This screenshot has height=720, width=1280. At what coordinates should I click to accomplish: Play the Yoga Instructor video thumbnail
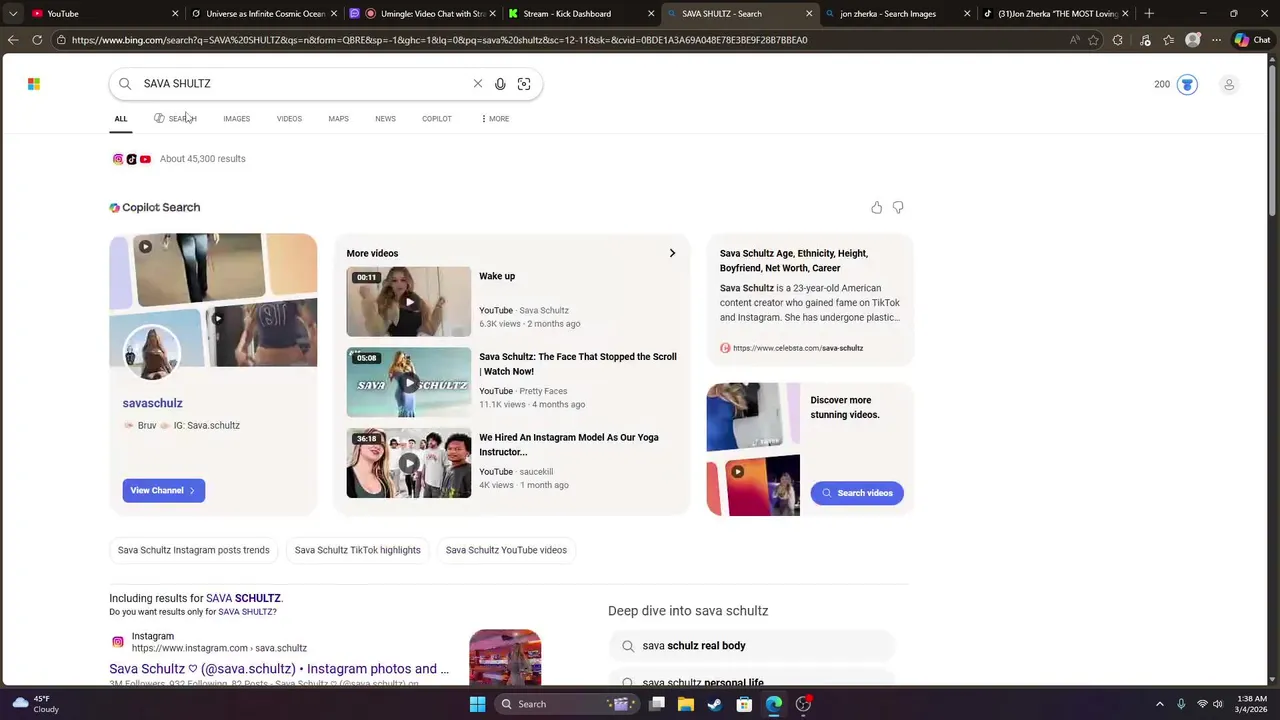click(409, 463)
